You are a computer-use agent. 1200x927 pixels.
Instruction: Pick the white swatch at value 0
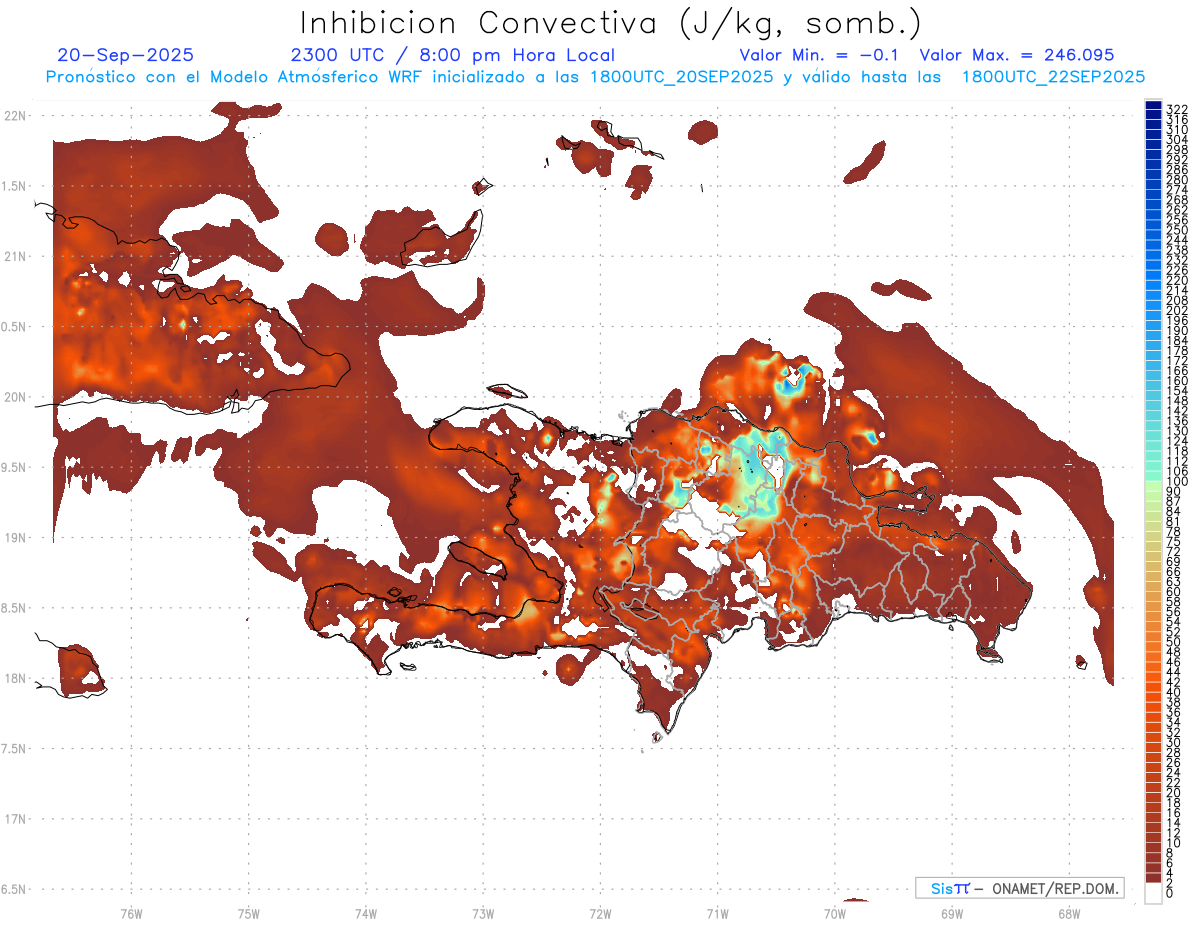pyautogui.click(x=1153, y=894)
